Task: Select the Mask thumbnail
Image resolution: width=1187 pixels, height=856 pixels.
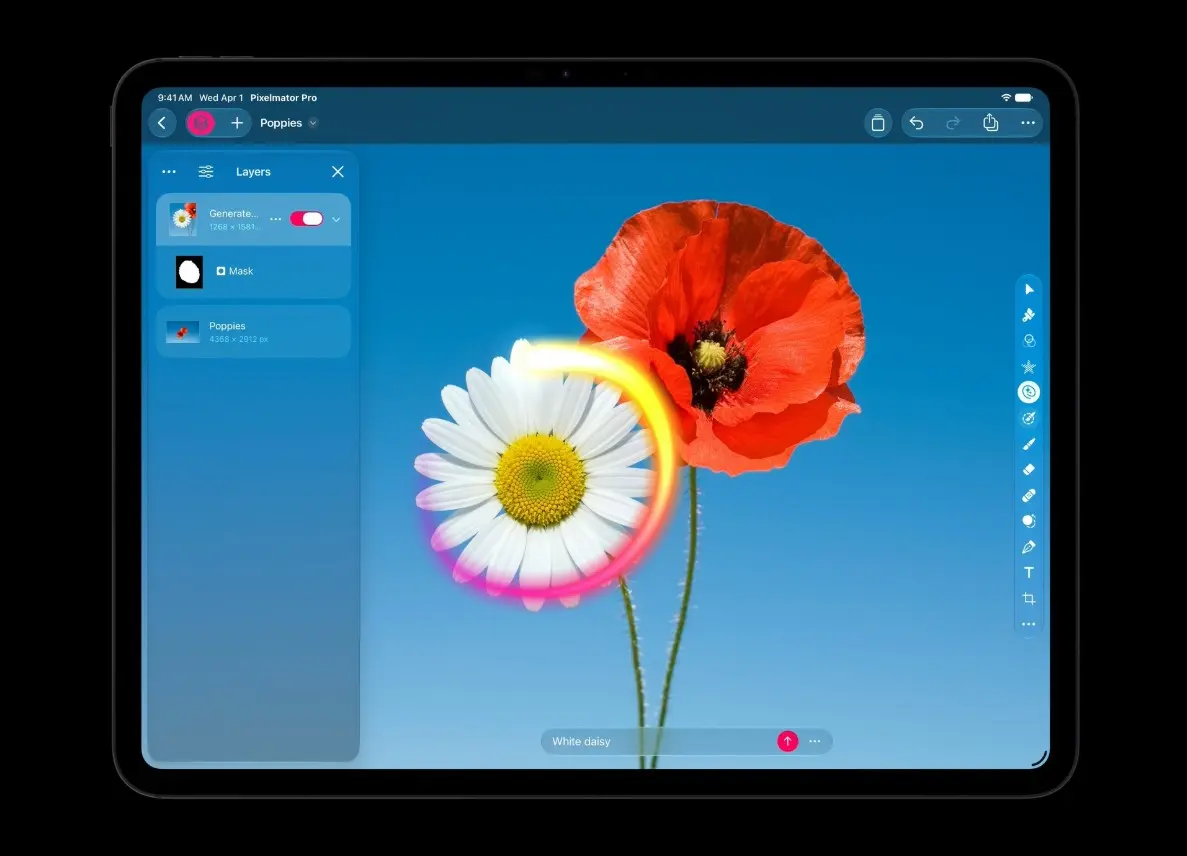Action: coord(189,272)
